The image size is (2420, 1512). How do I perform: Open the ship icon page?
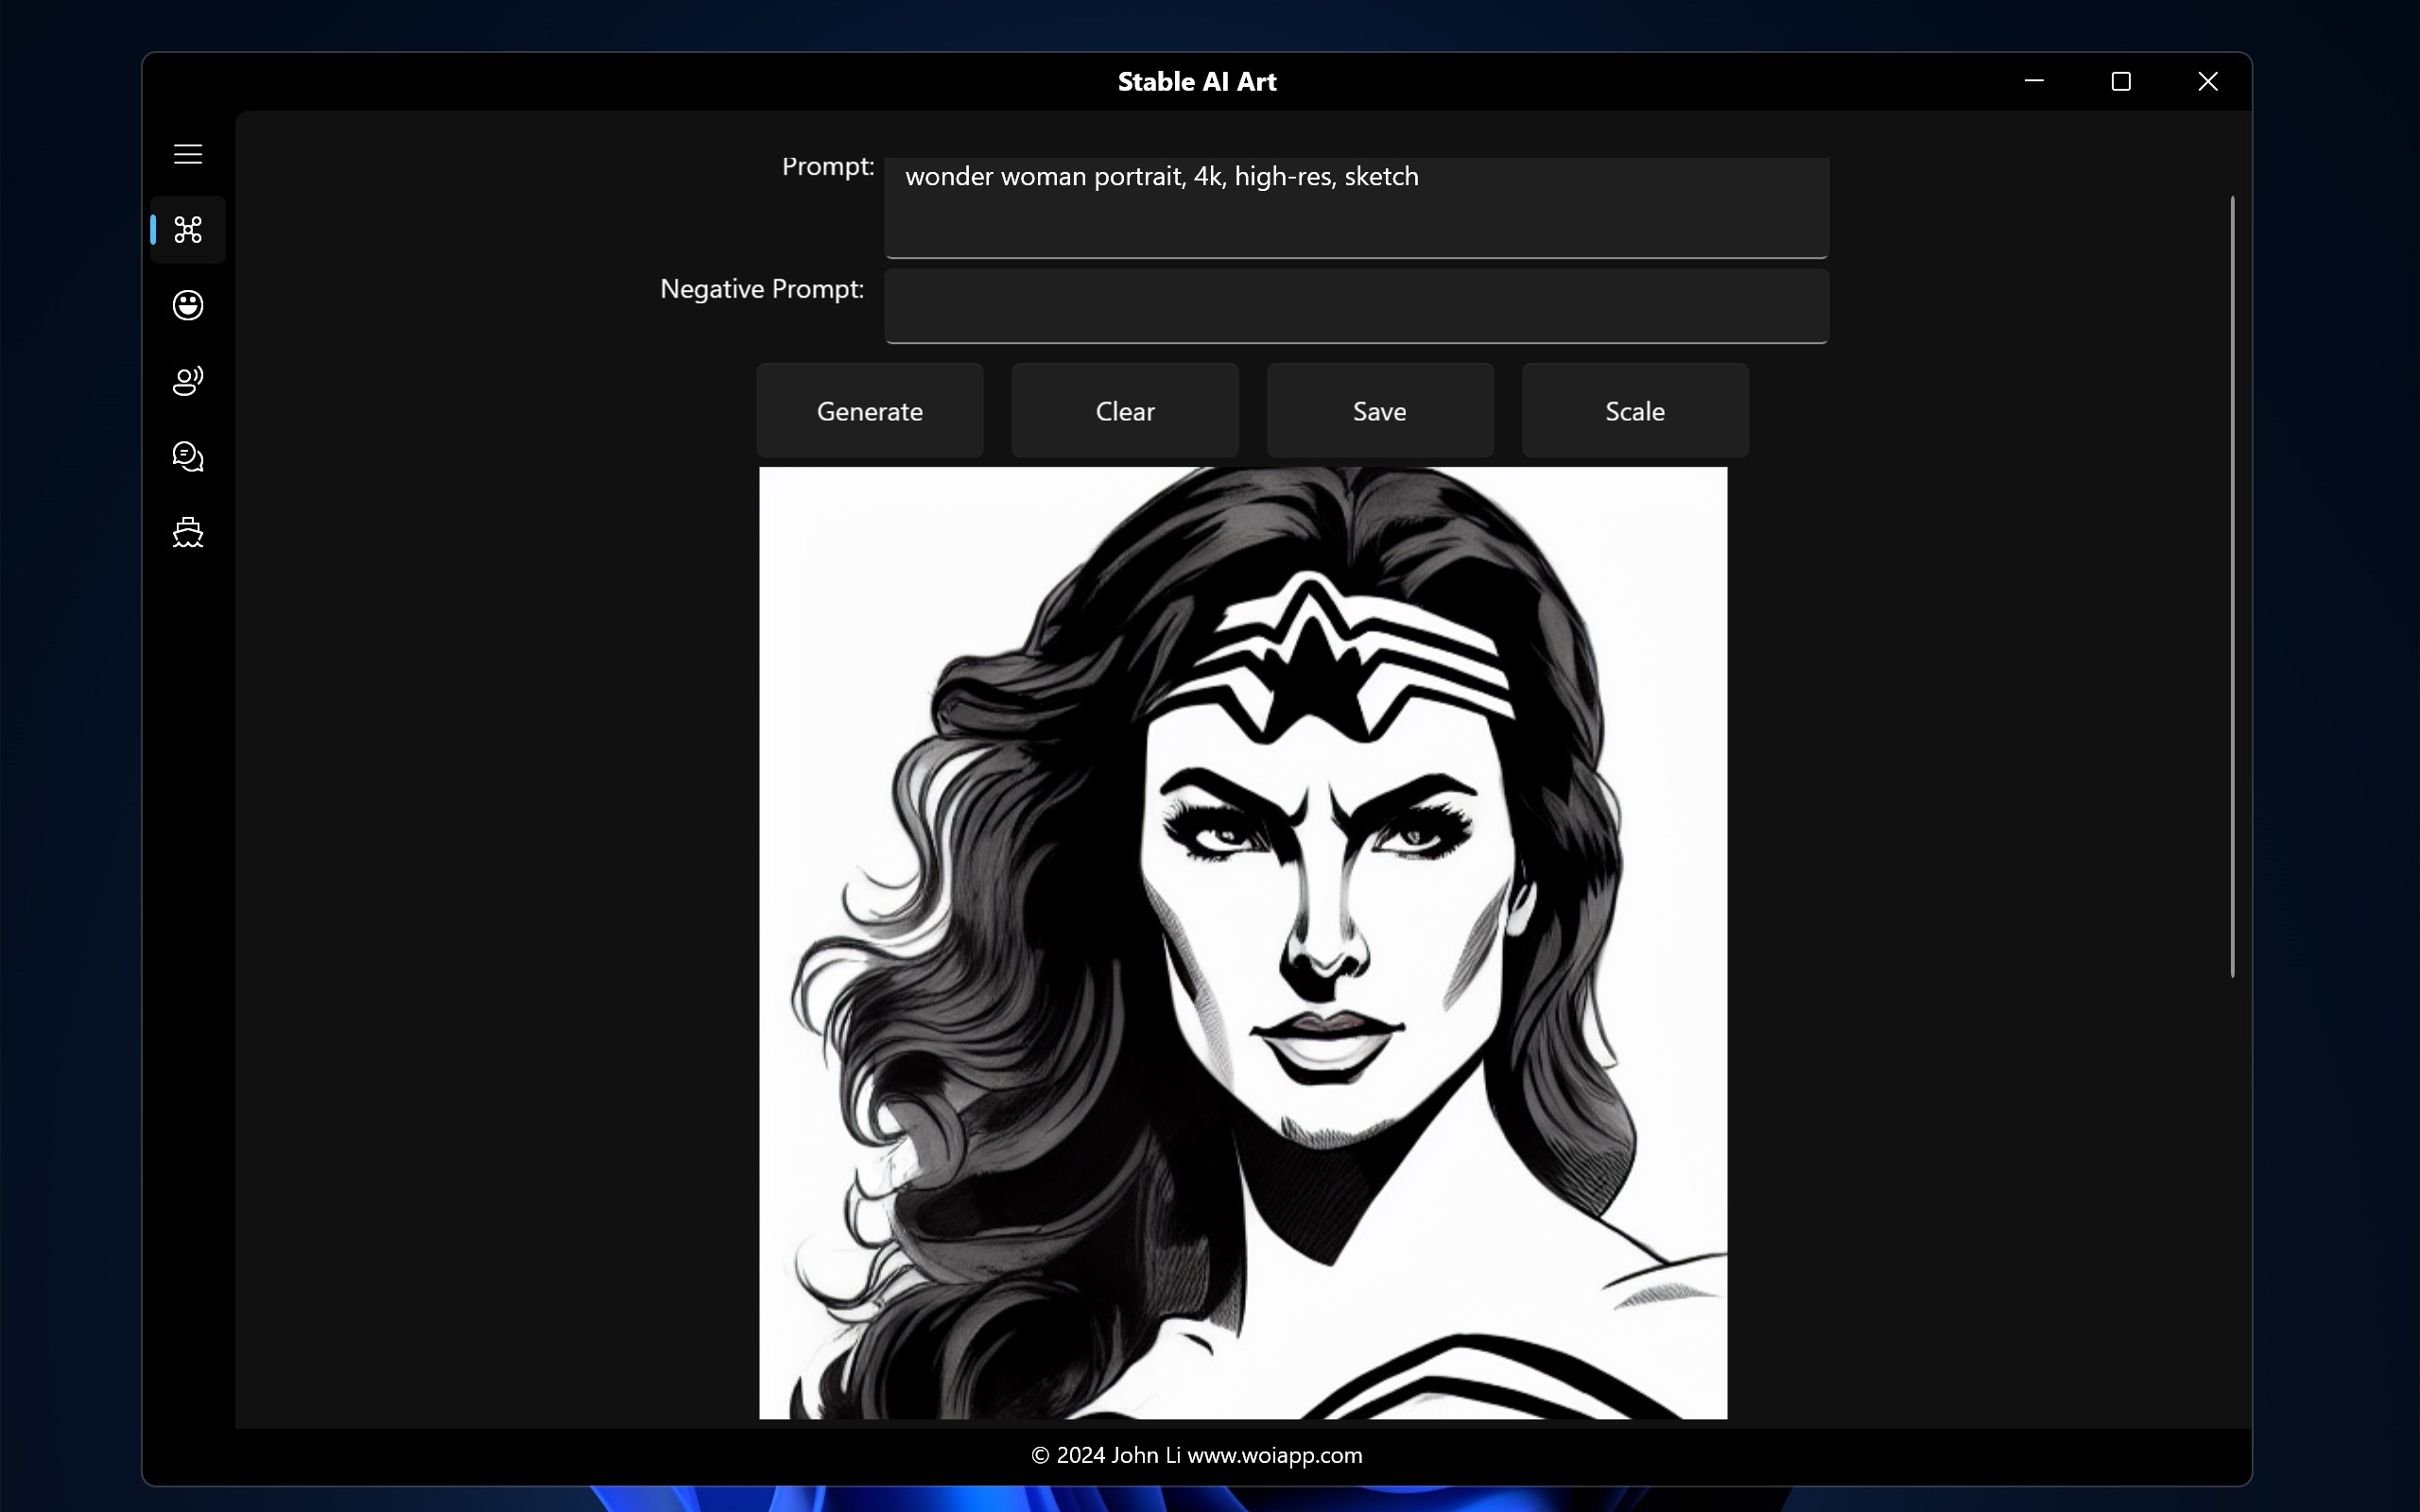click(x=188, y=532)
